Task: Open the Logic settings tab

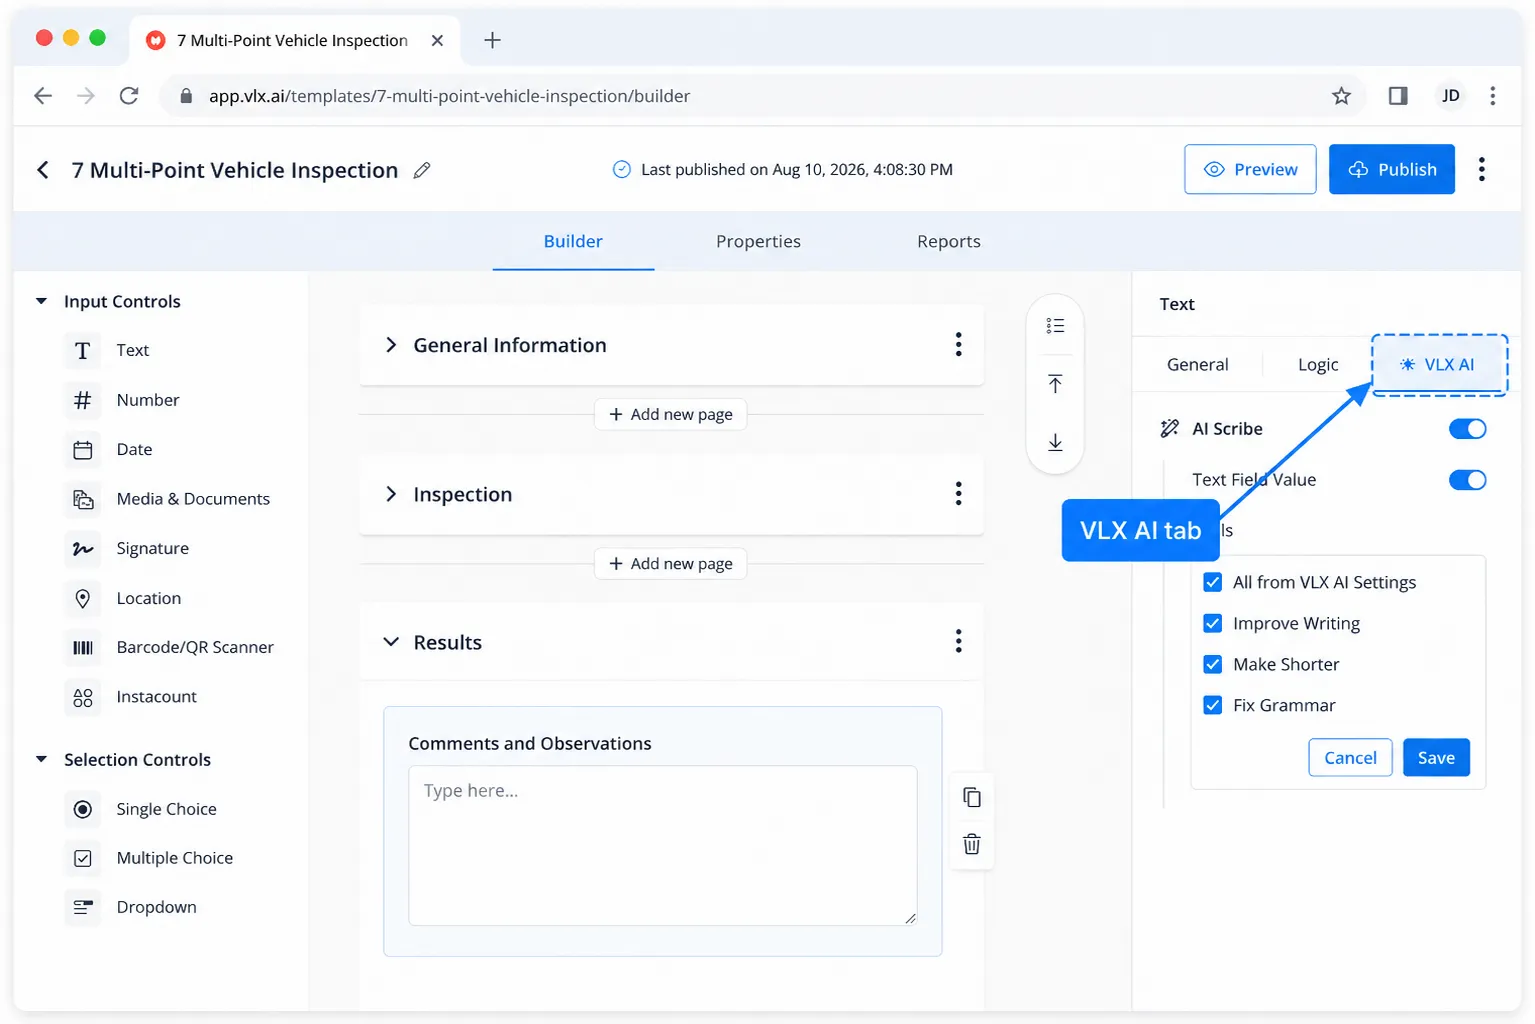Action: coord(1317,365)
